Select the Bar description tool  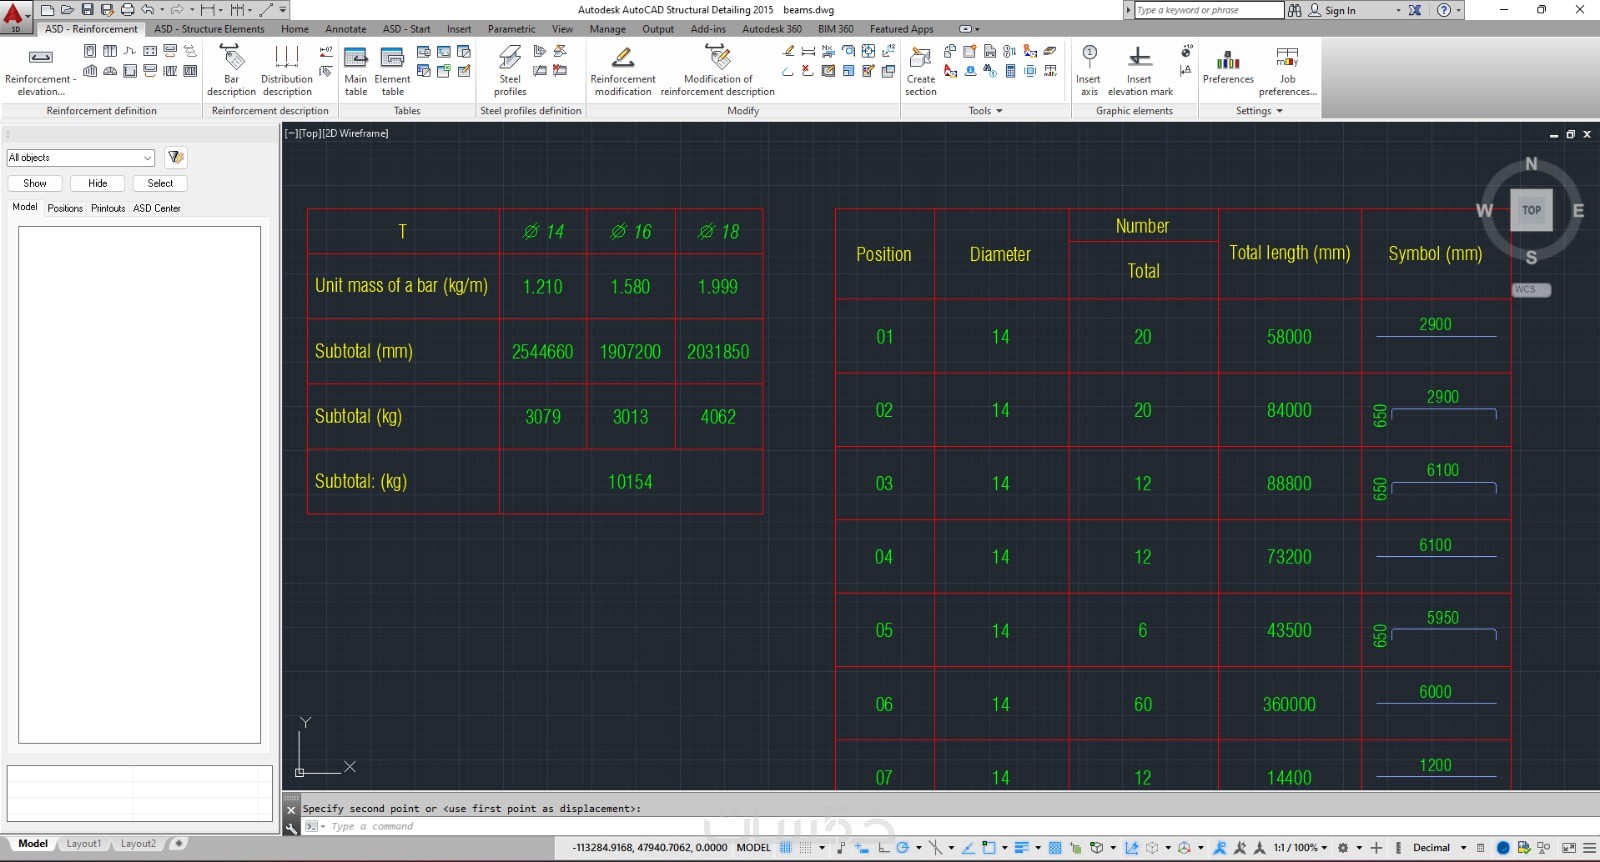pyautogui.click(x=231, y=70)
